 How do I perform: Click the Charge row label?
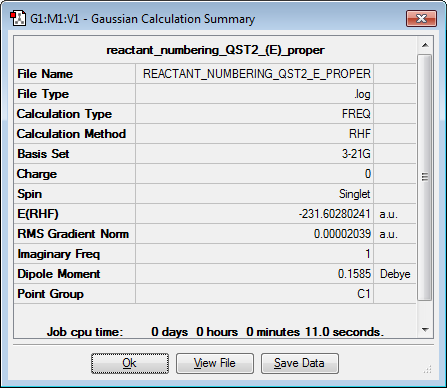pyautogui.click(x=37, y=174)
